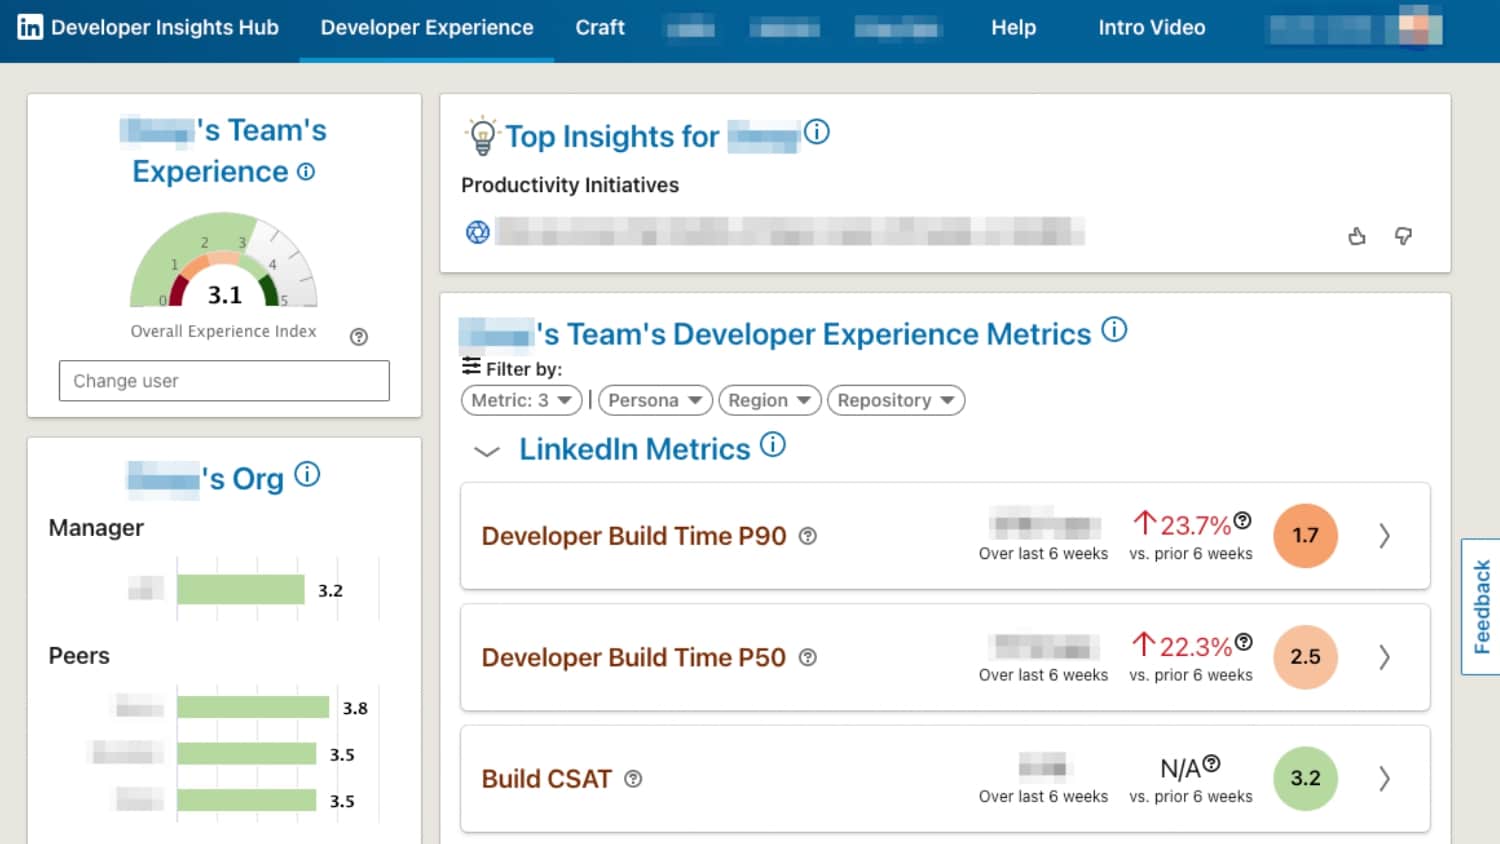This screenshot has width=1500, height=844.
Task: Click the Filter by: label
Action: pyautogui.click(x=524, y=369)
